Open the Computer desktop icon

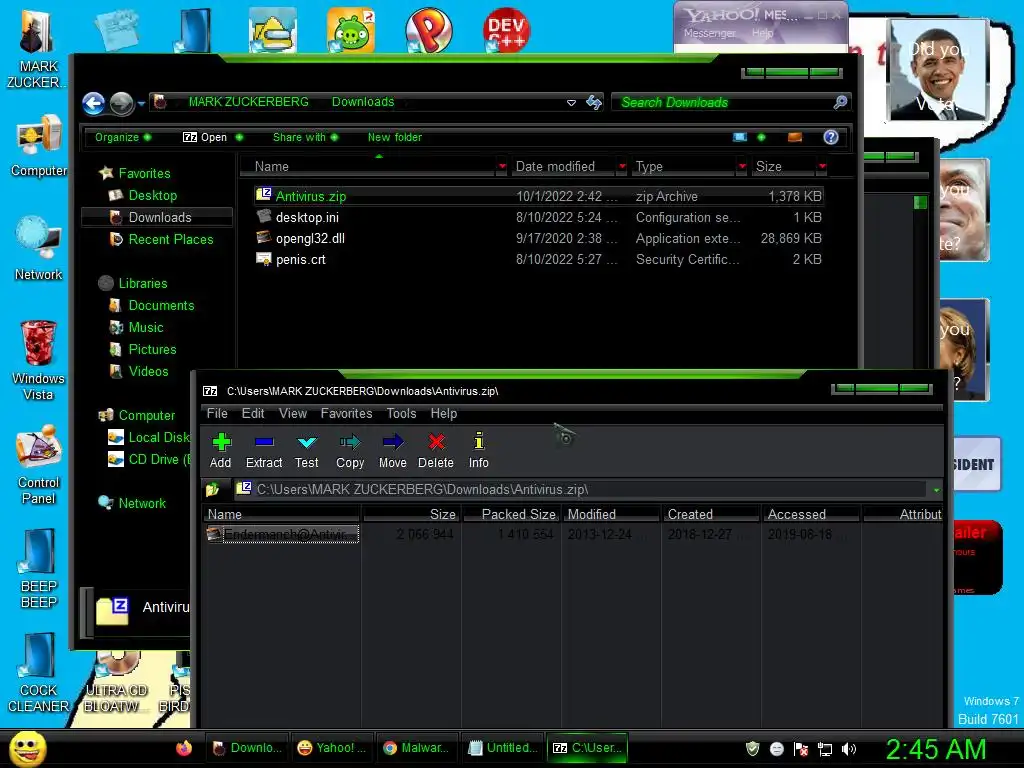tap(39, 146)
